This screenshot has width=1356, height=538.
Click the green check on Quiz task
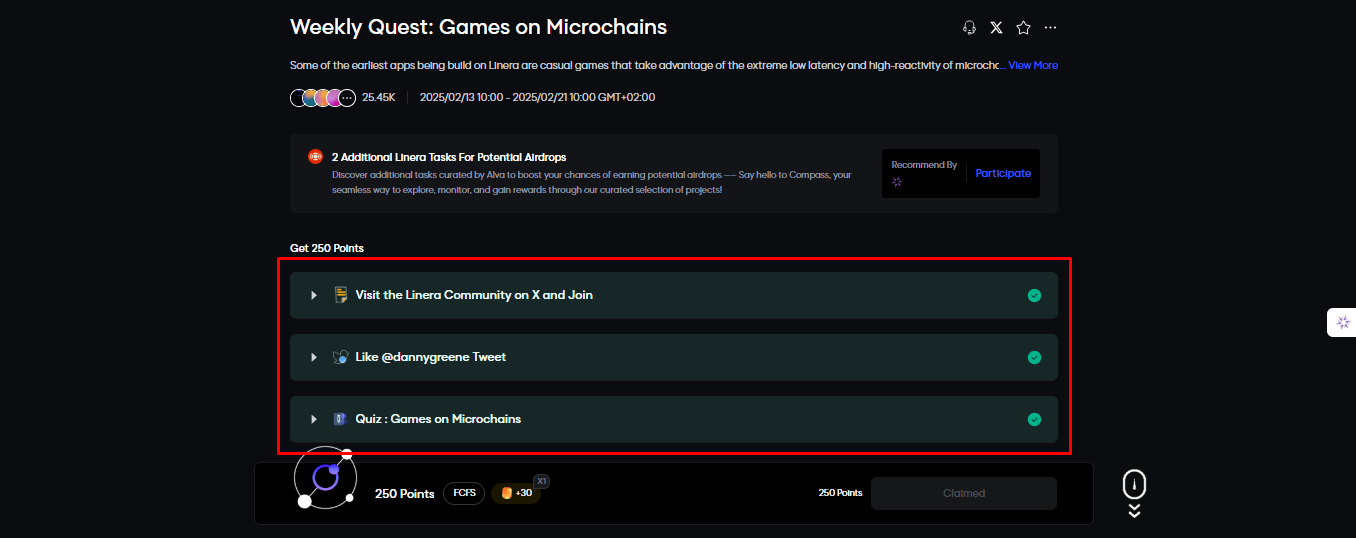[x=1034, y=419]
